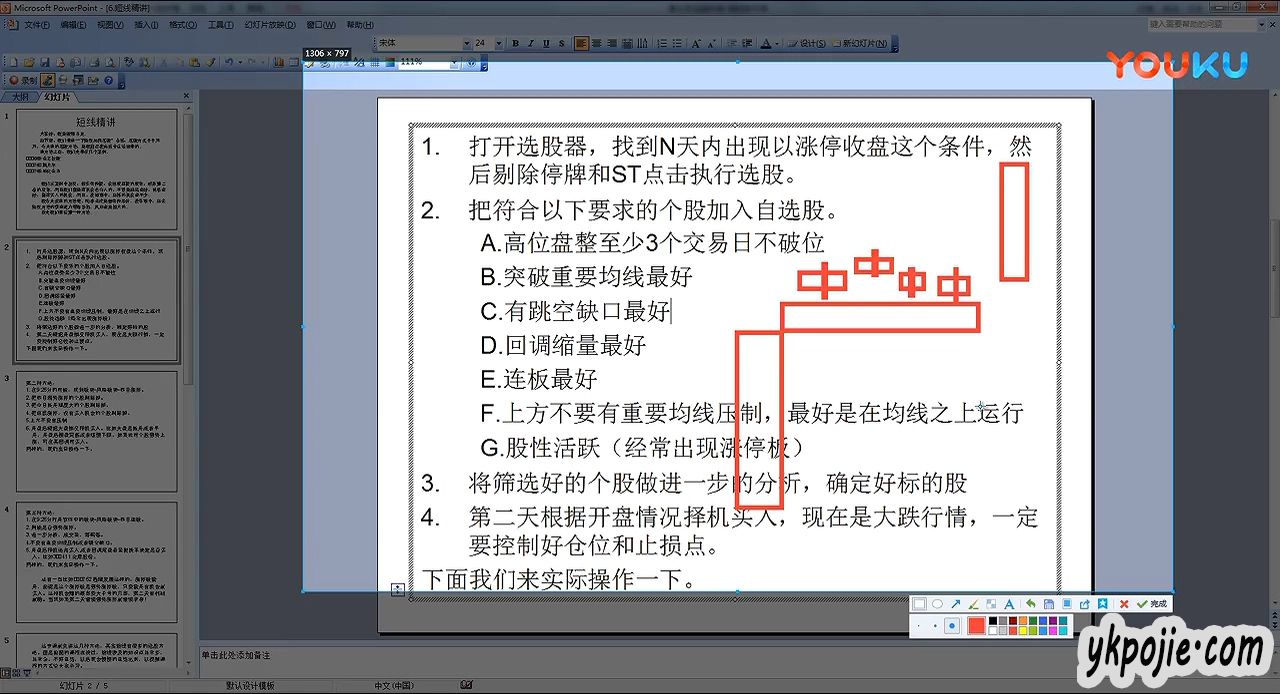The width and height of the screenshot is (1280, 694).
Task: Select the text annotation tool
Action: (1008, 604)
